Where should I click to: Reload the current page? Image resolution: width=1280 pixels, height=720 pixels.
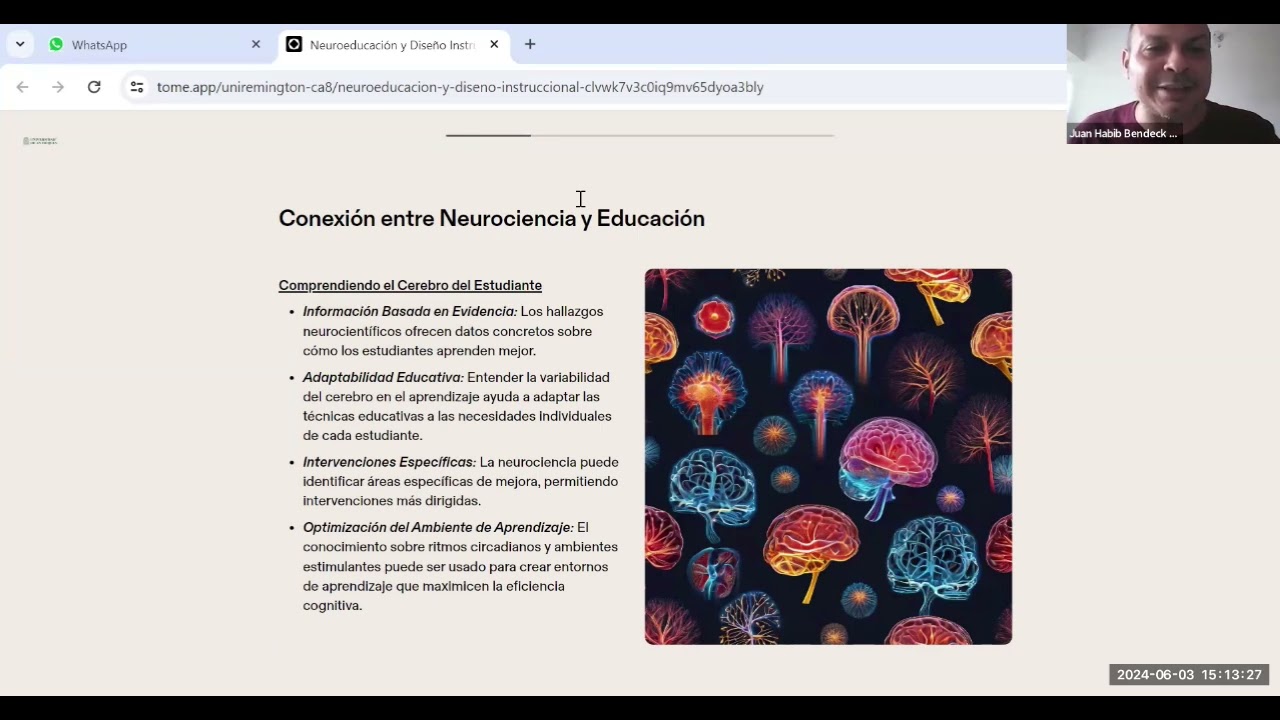94,87
